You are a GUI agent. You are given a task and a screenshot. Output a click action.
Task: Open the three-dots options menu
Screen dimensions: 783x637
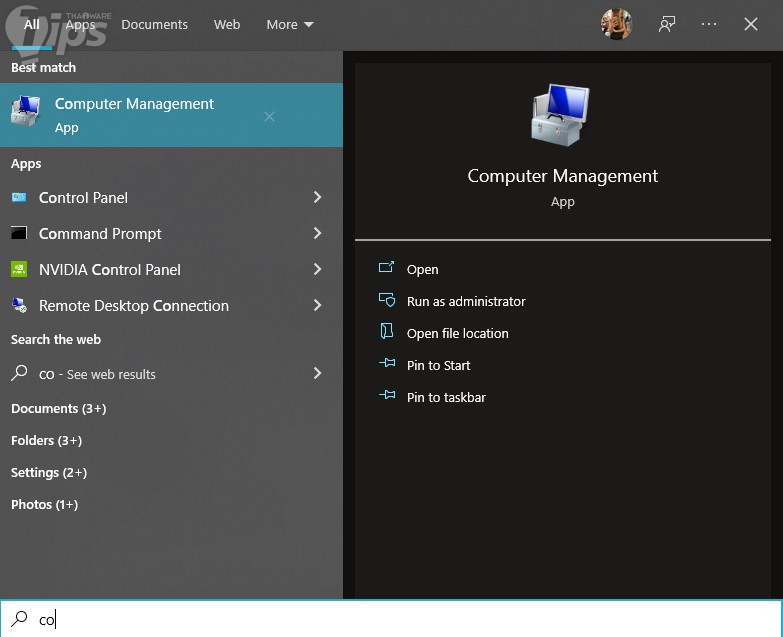click(709, 24)
